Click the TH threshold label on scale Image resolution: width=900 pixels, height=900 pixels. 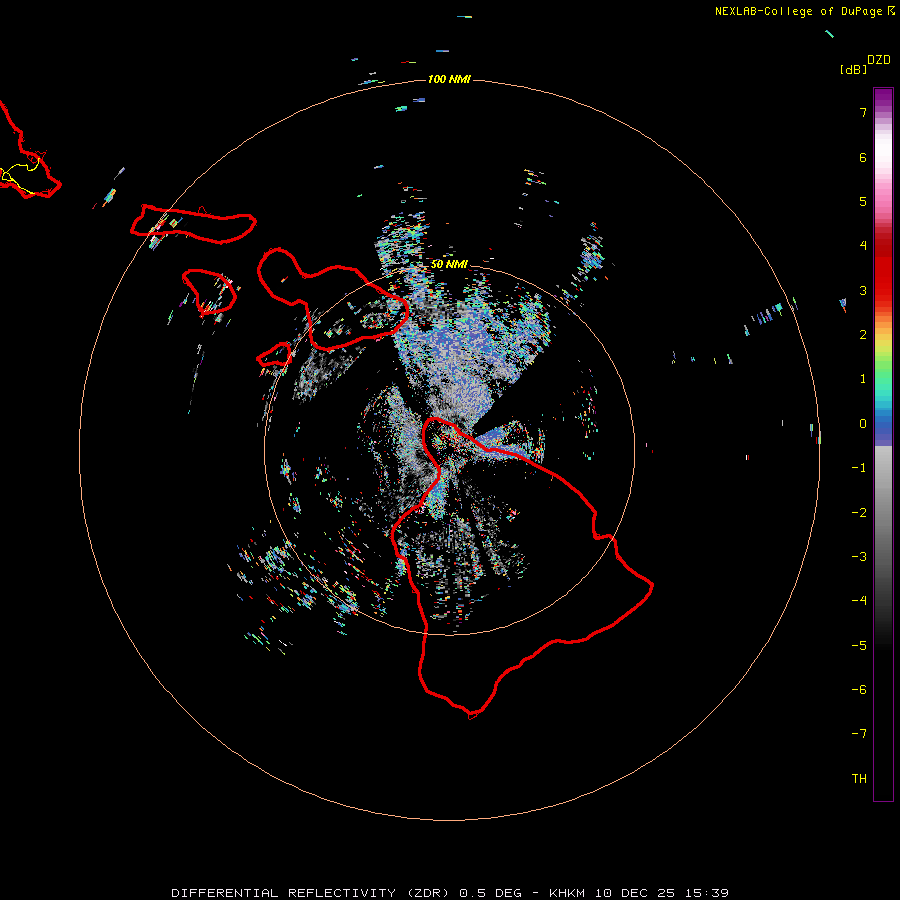point(859,779)
